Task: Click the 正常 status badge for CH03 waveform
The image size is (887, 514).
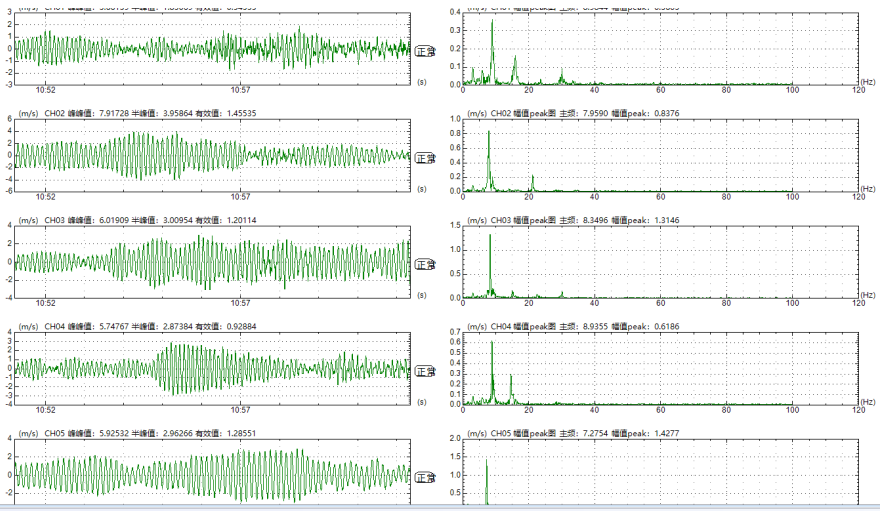Action: [425, 264]
